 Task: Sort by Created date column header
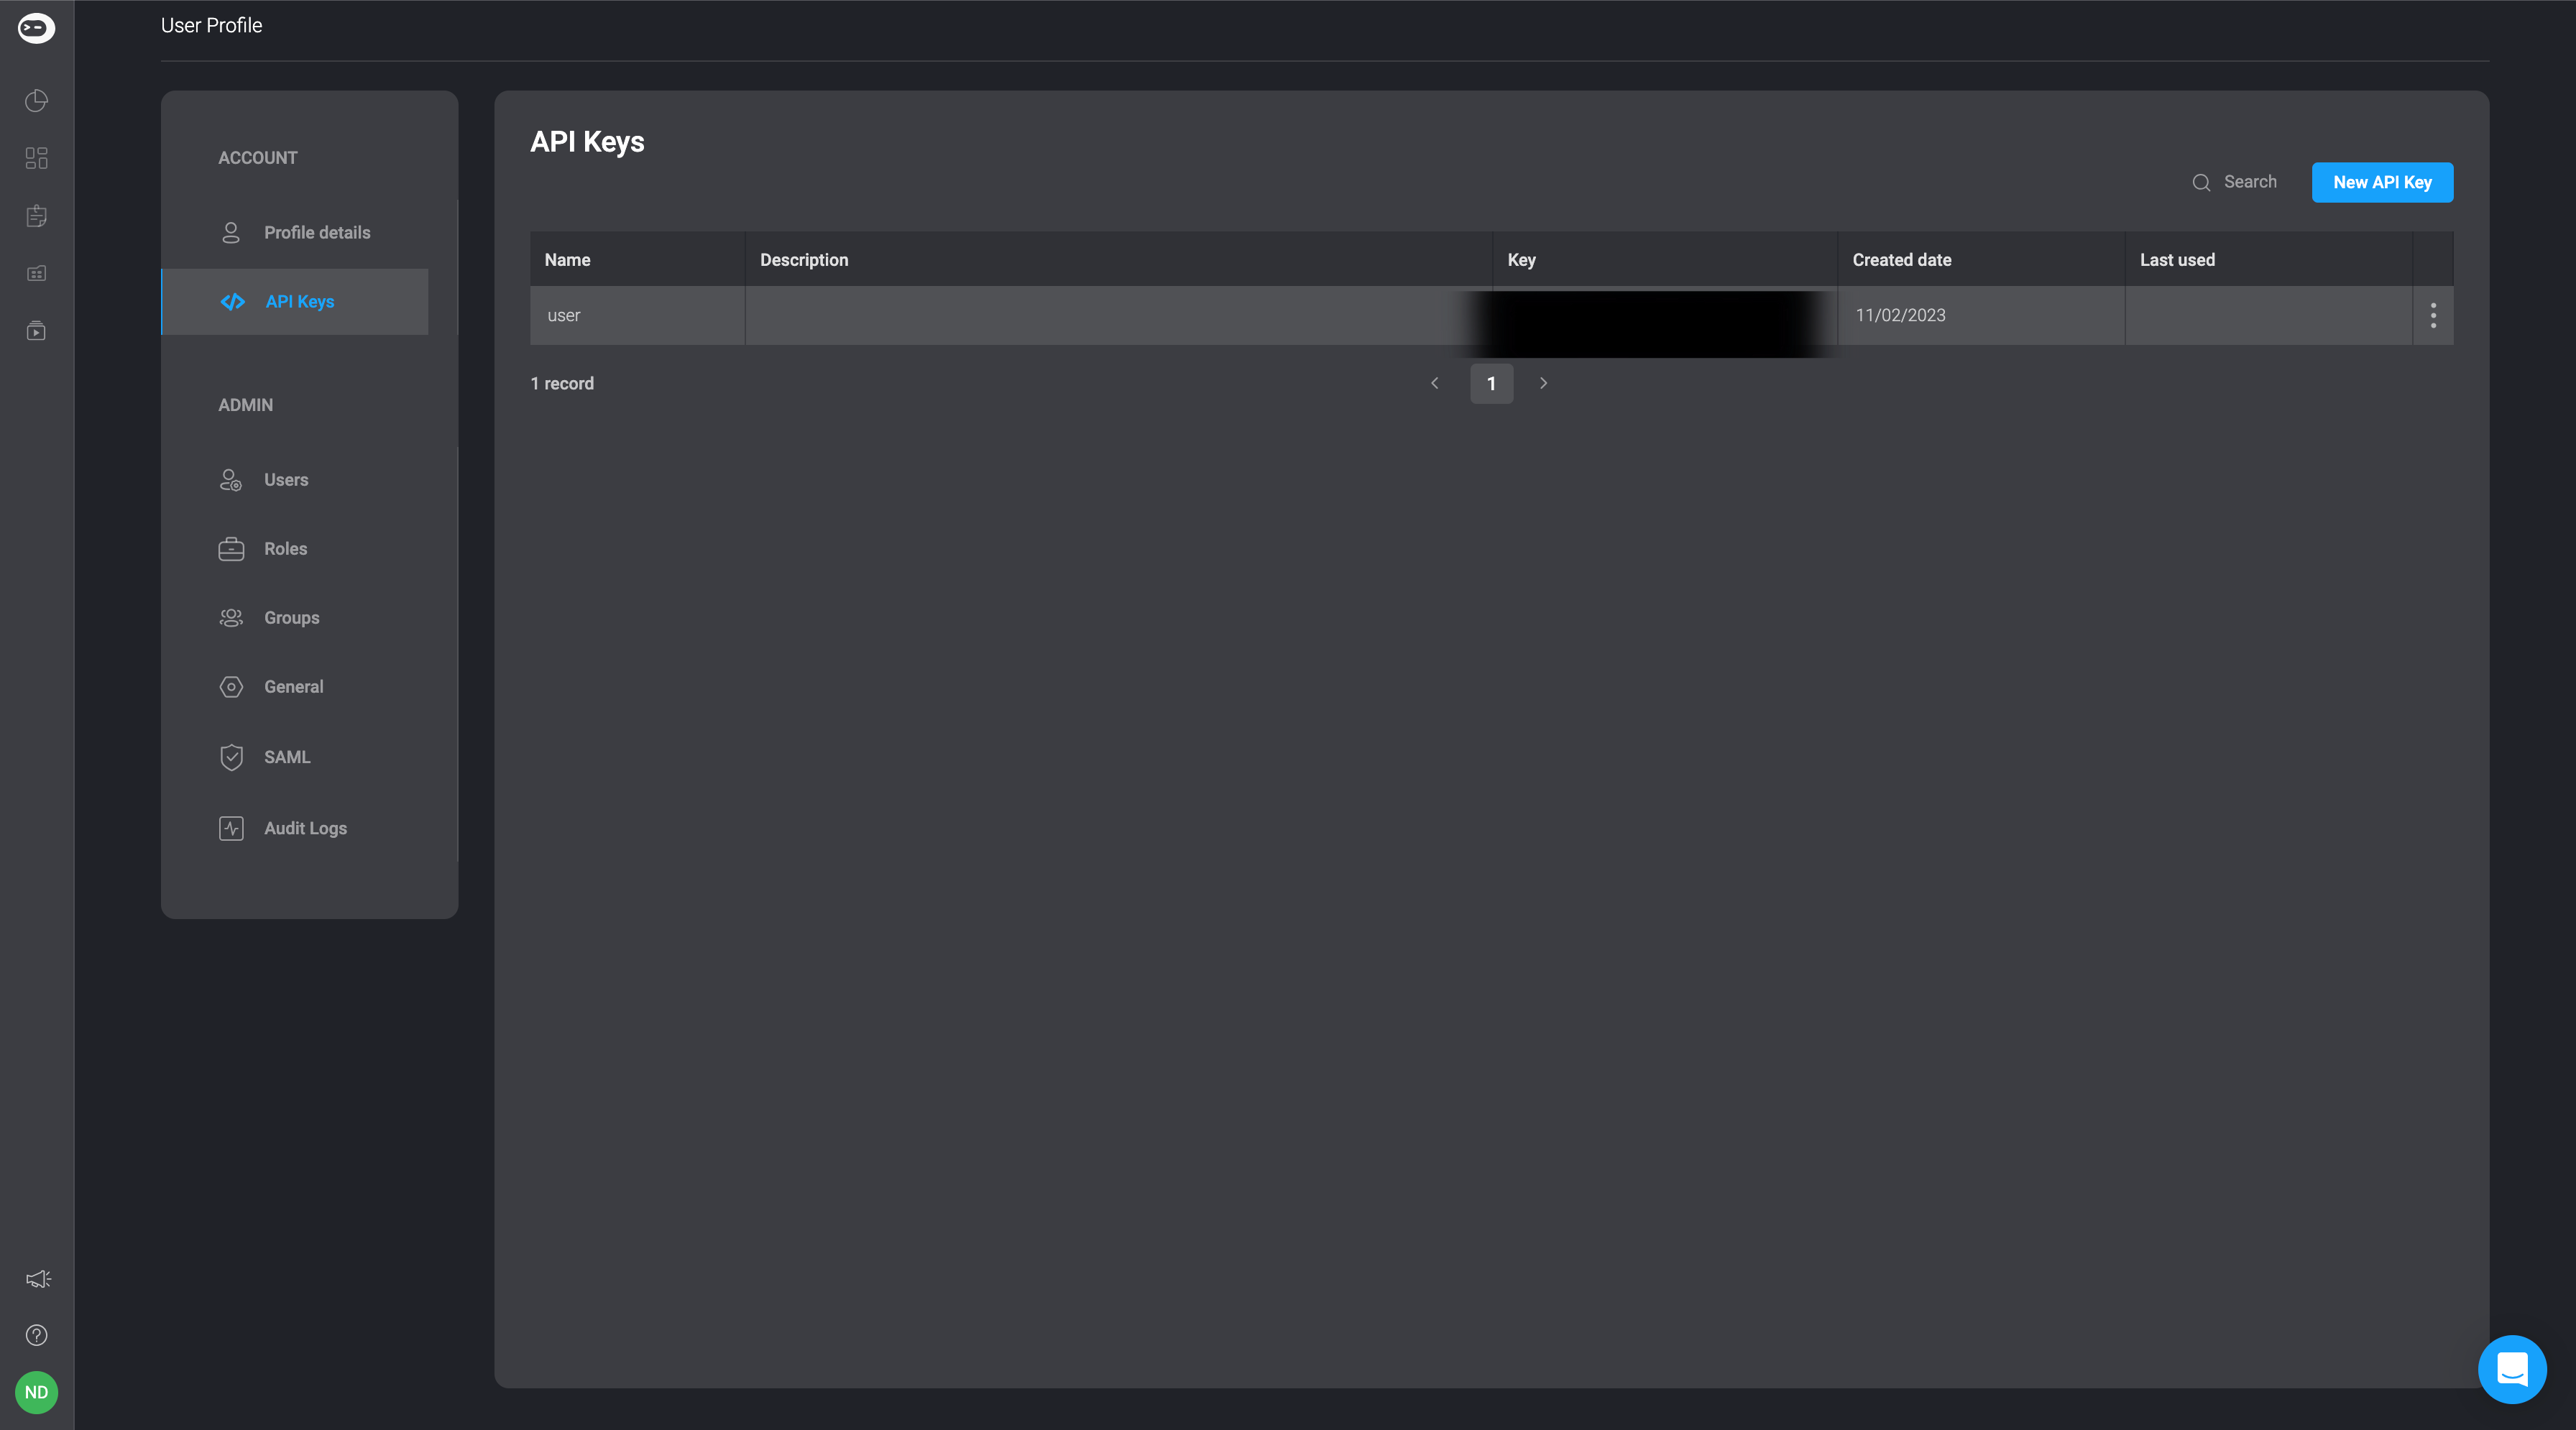(x=1901, y=260)
